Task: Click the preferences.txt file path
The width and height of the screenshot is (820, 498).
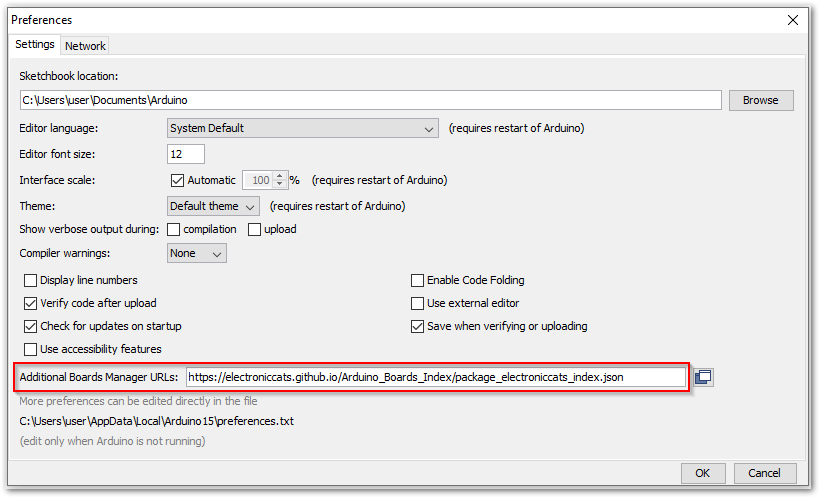Action: tap(156, 421)
